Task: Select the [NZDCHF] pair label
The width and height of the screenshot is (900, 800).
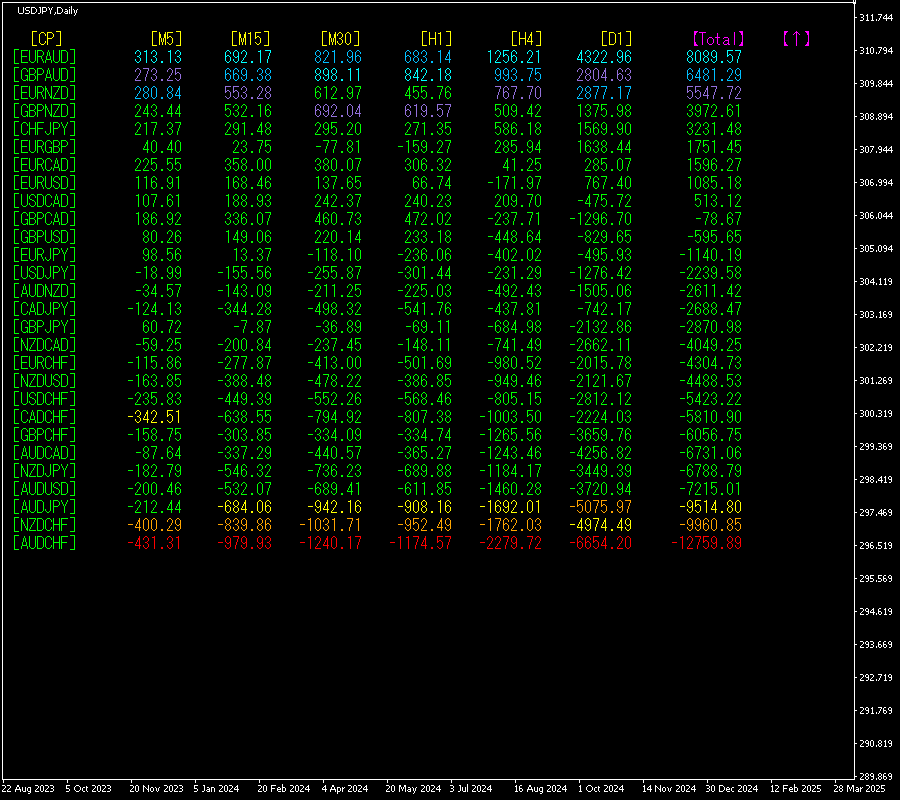Action: coord(44,525)
